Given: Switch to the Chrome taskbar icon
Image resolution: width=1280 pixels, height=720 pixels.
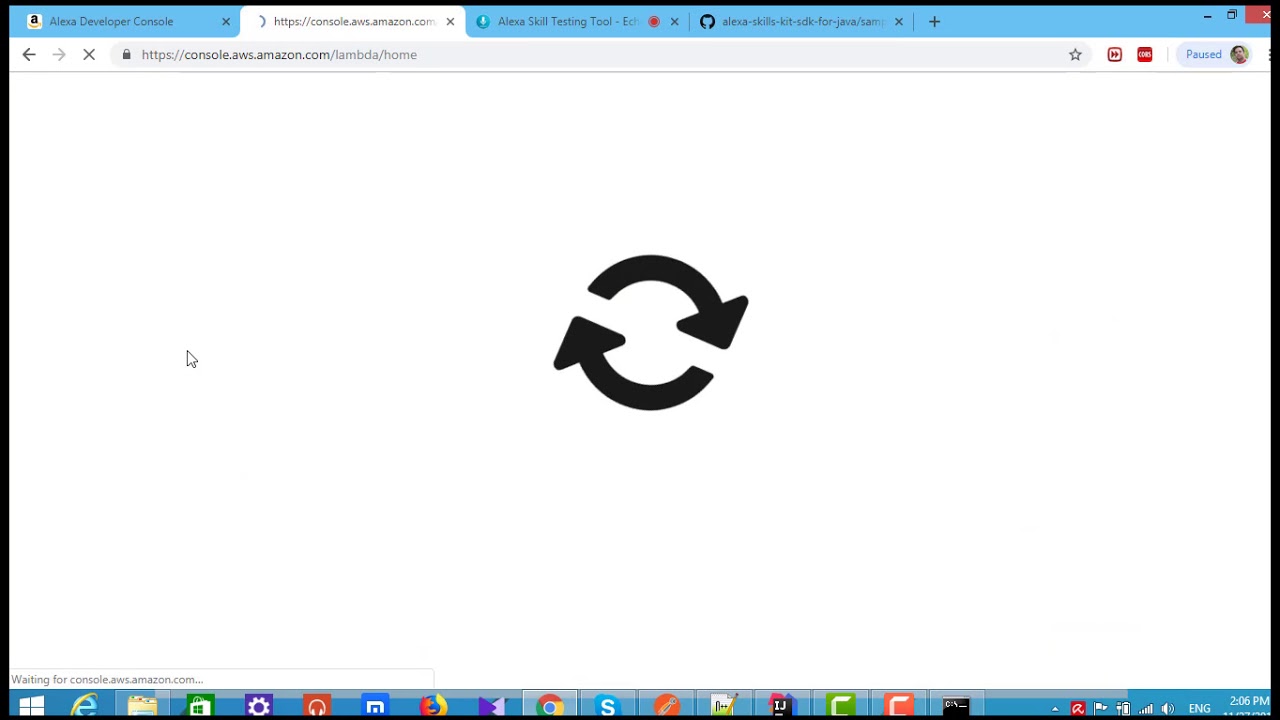Looking at the screenshot, I should click(x=549, y=707).
